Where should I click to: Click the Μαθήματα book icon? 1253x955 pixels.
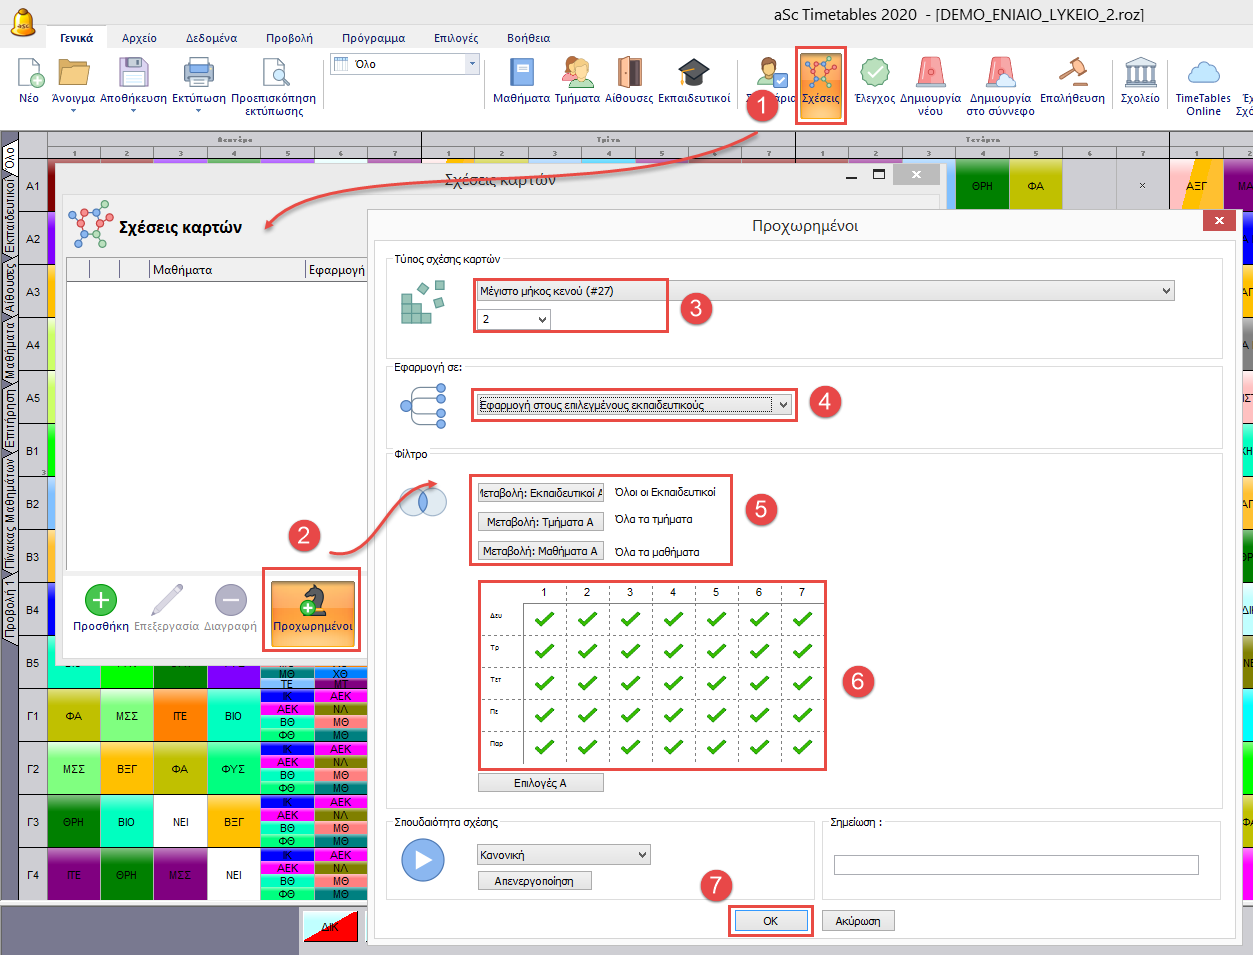pos(521,75)
